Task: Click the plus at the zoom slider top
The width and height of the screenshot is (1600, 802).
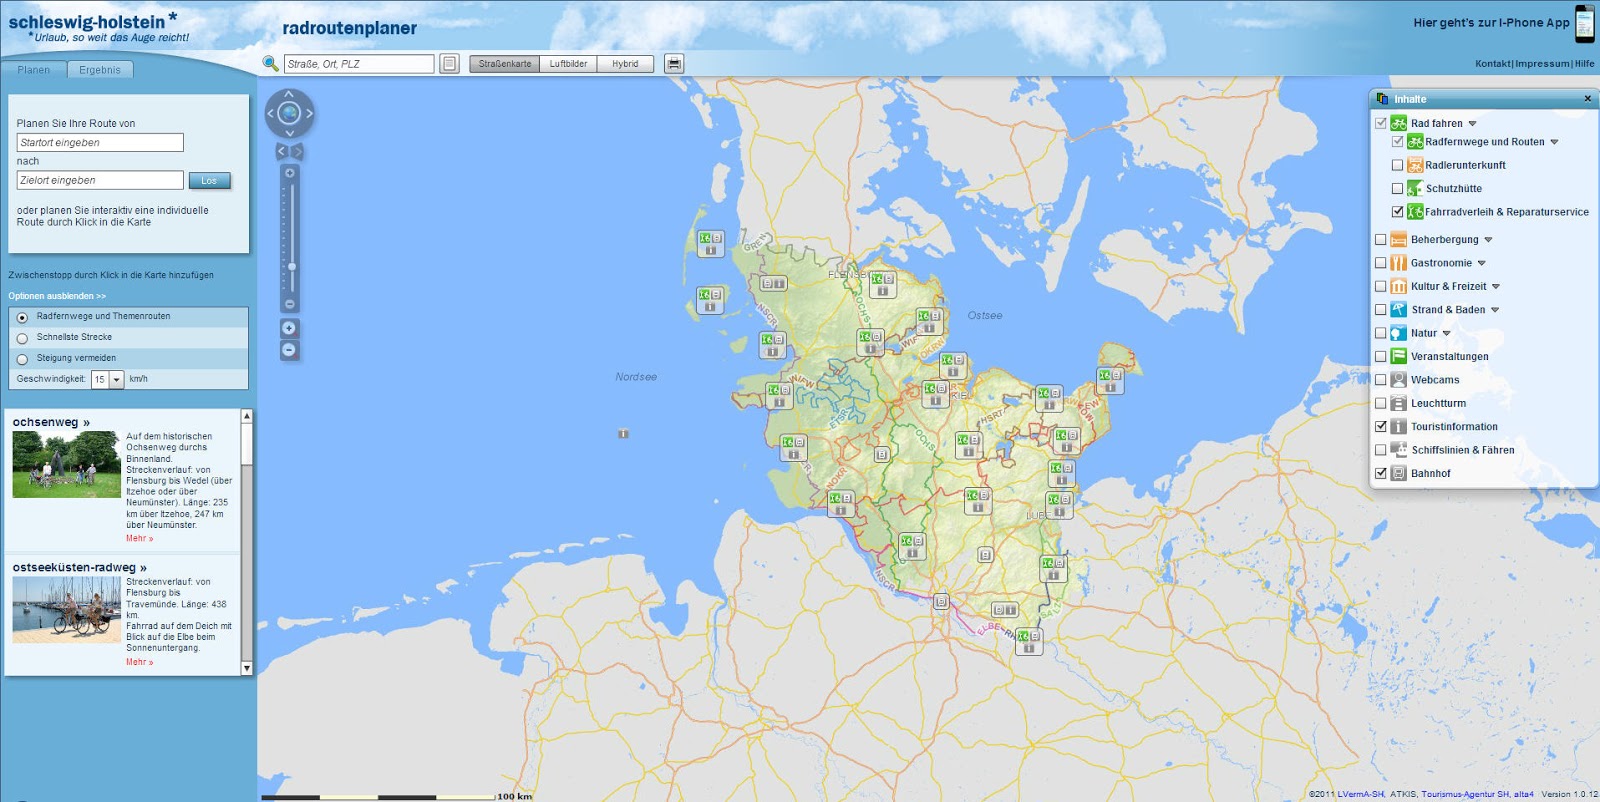Action: click(x=290, y=173)
